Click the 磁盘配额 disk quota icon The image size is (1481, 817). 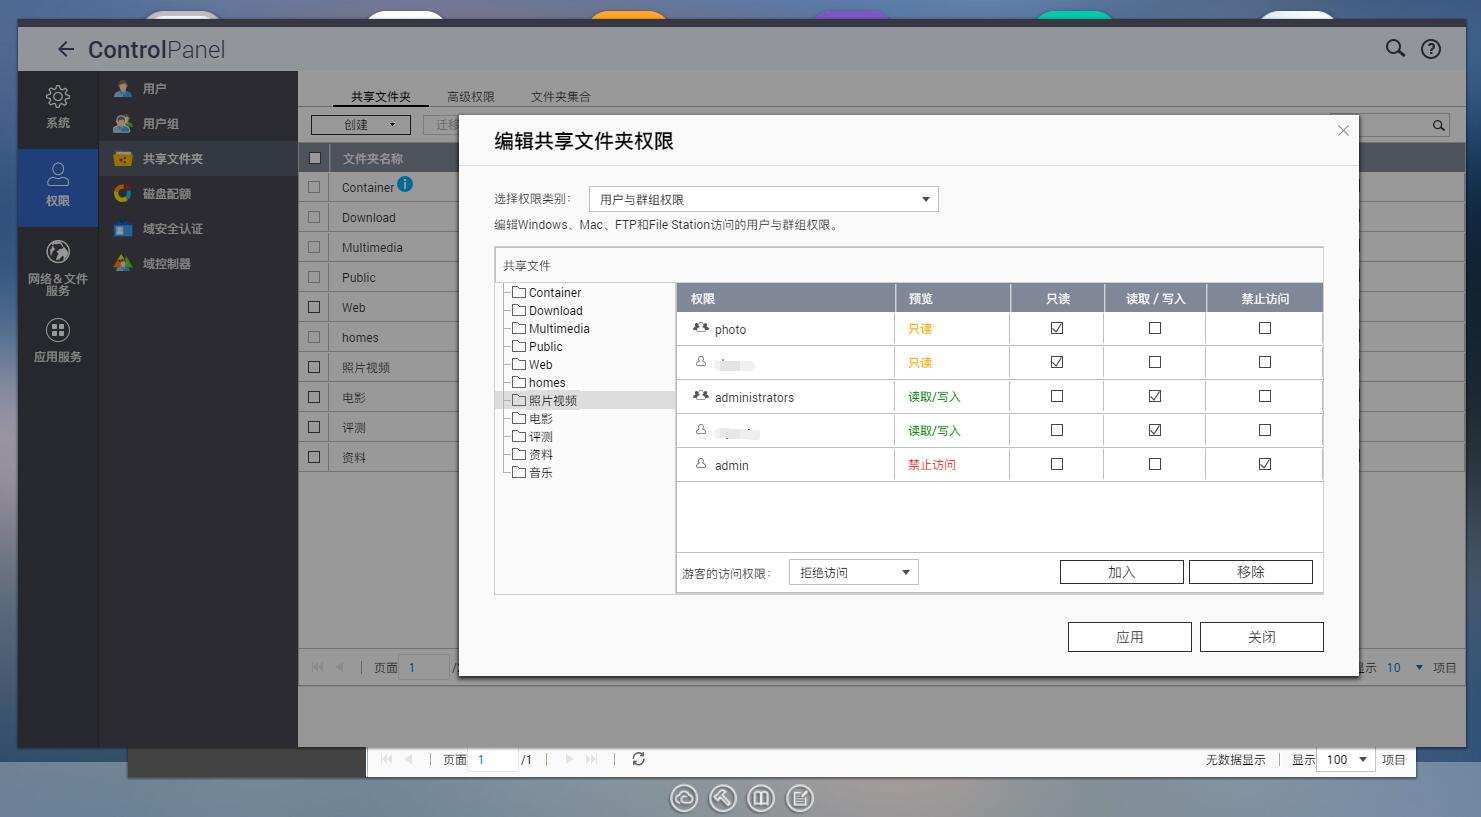coord(122,193)
